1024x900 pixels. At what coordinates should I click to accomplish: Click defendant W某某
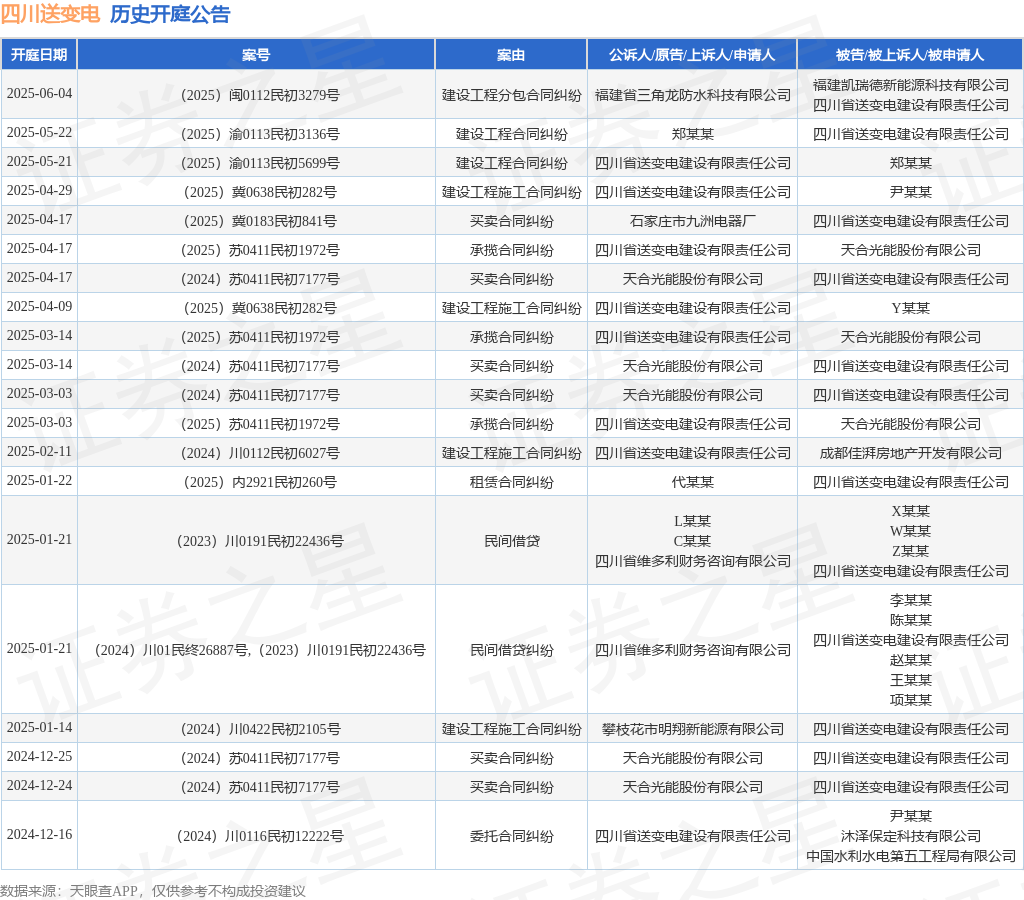click(x=910, y=531)
